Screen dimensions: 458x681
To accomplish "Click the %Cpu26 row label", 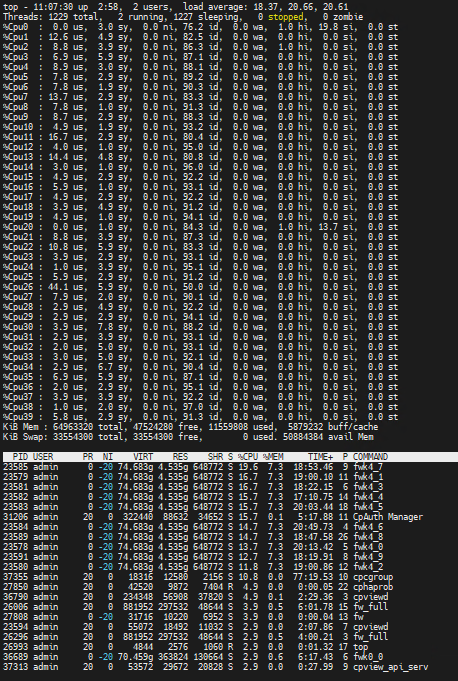I will coord(18,287).
